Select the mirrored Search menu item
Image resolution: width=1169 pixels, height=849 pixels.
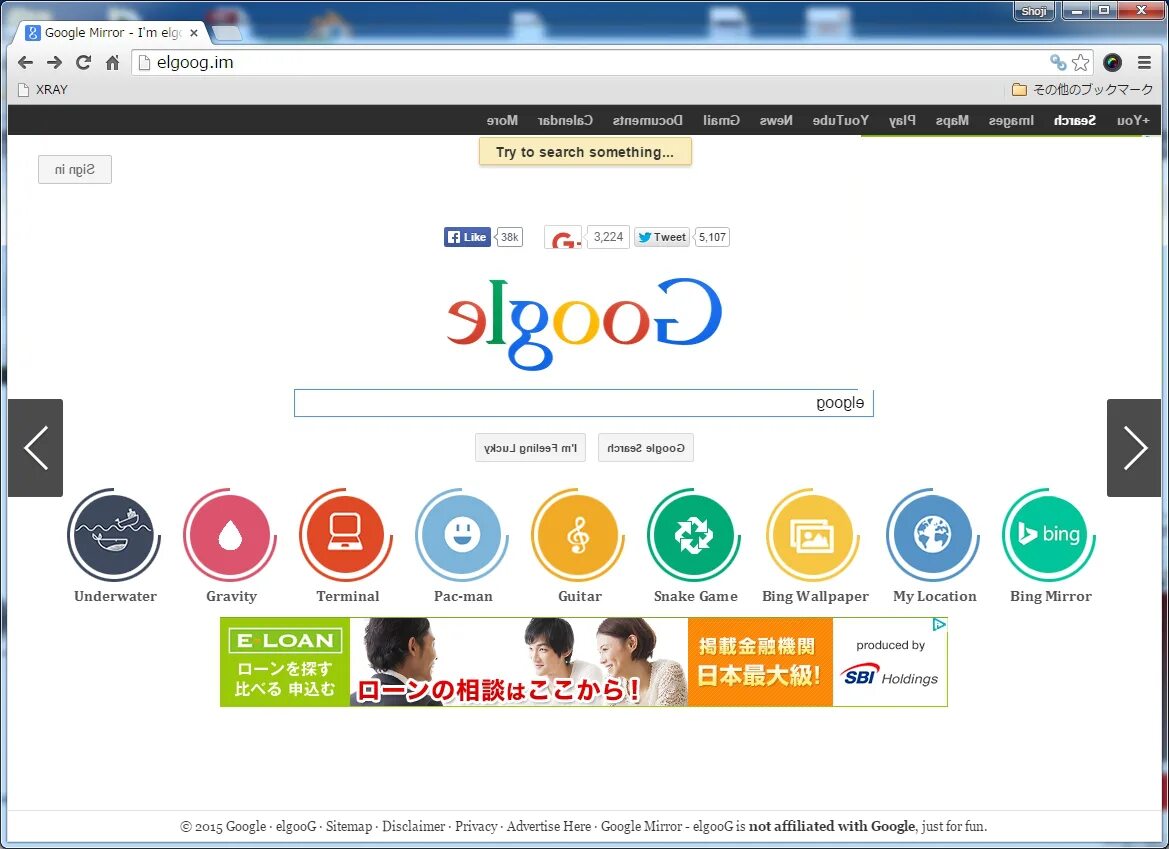pos(1074,120)
